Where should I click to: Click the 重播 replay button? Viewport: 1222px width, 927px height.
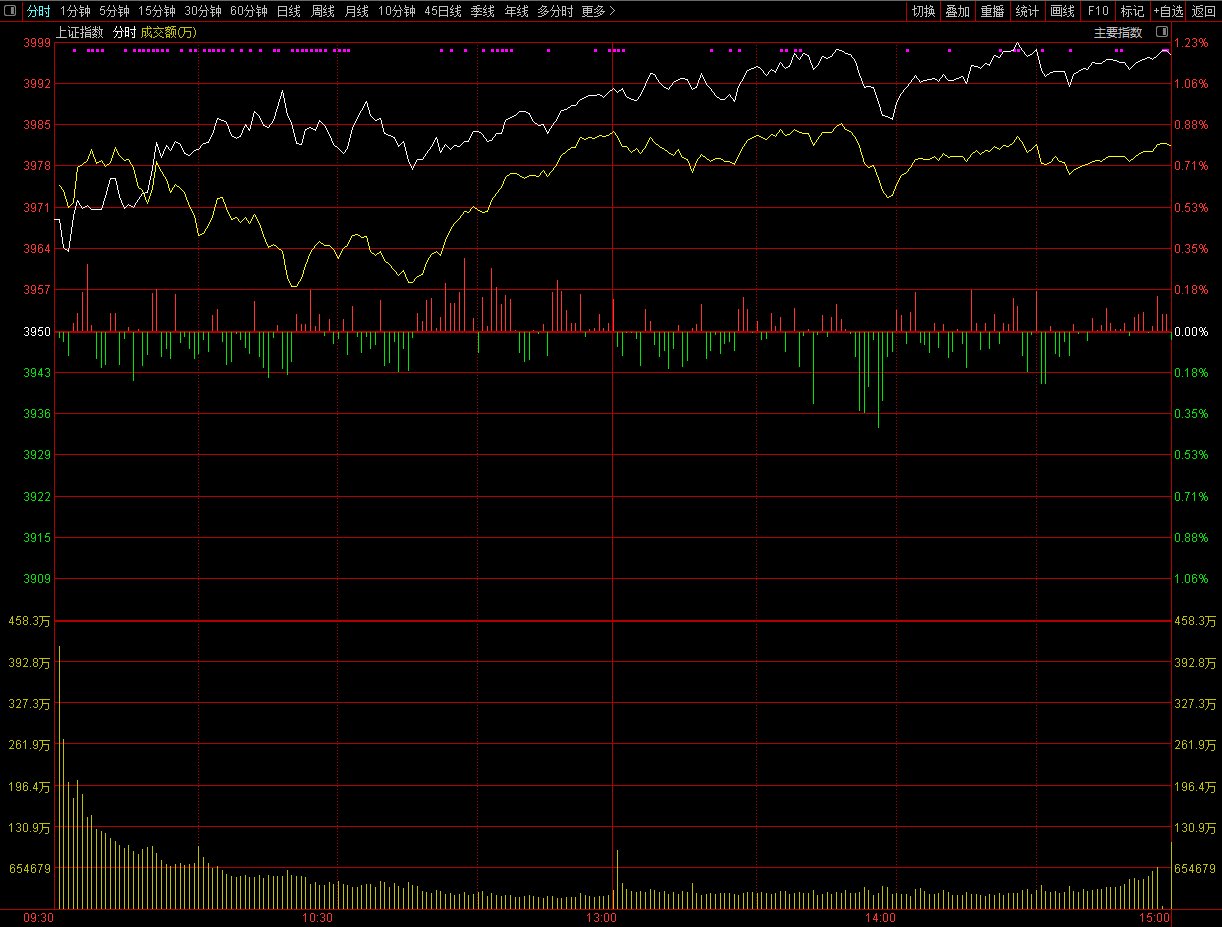pyautogui.click(x=992, y=11)
